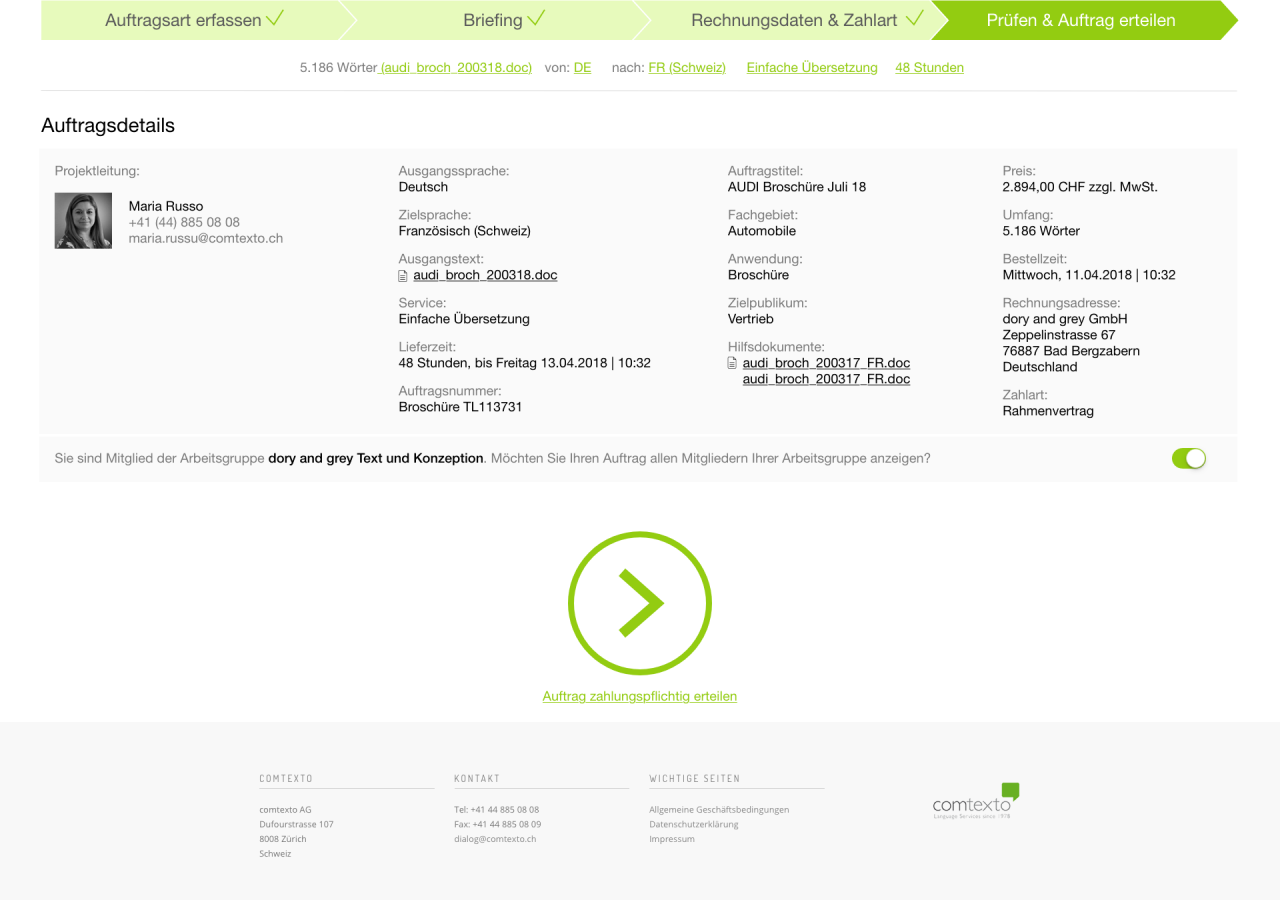Click Maria Russo's profile photo
Image resolution: width=1280 pixels, height=900 pixels.
tap(83, 221)
